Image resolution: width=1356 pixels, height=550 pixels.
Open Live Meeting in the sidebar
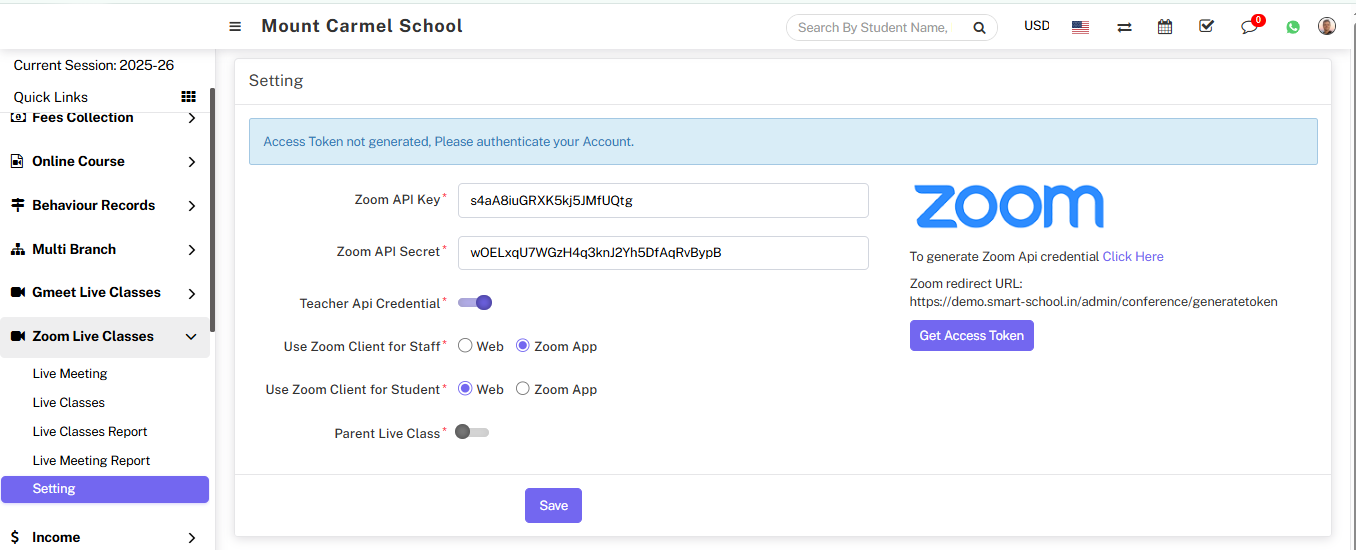[70, 374]
